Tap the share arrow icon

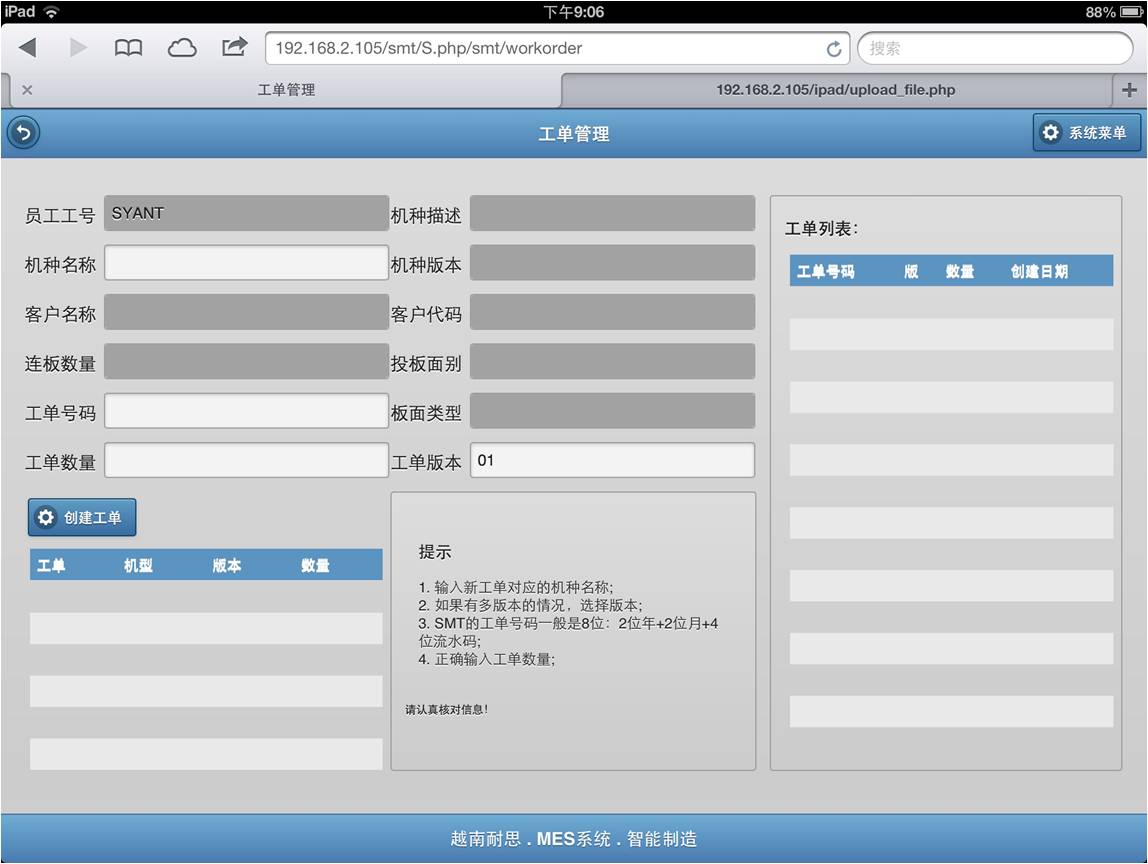click(x=234, y=47)
